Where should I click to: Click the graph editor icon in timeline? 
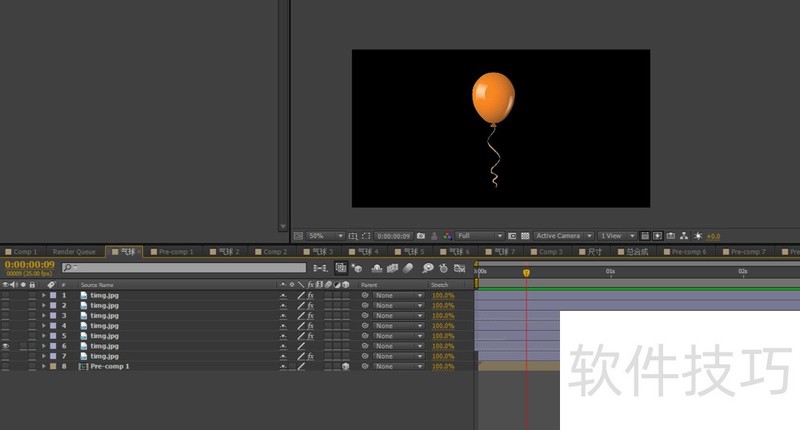click(460, 268)
